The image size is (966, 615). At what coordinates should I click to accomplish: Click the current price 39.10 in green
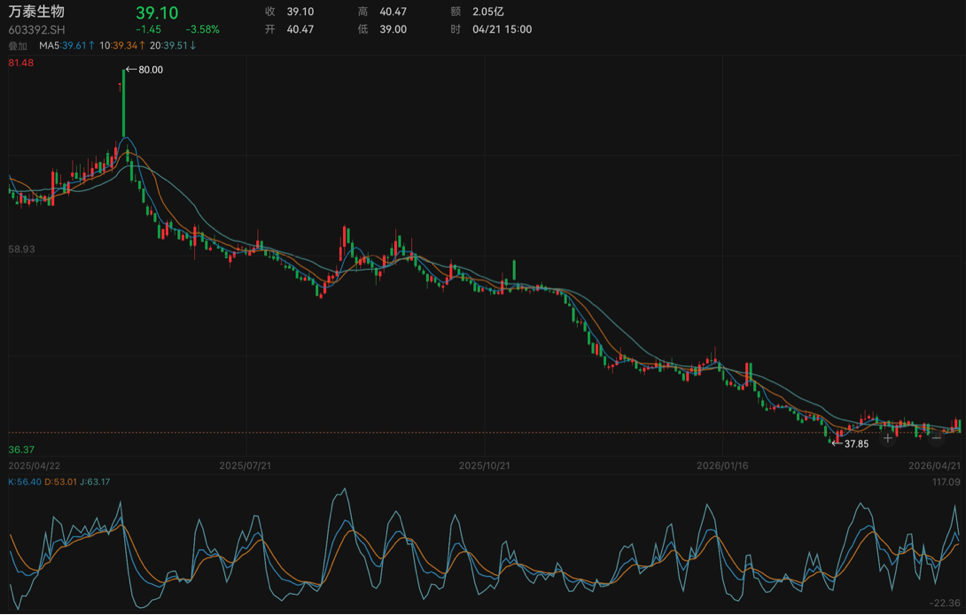click(x=157, y=12)
